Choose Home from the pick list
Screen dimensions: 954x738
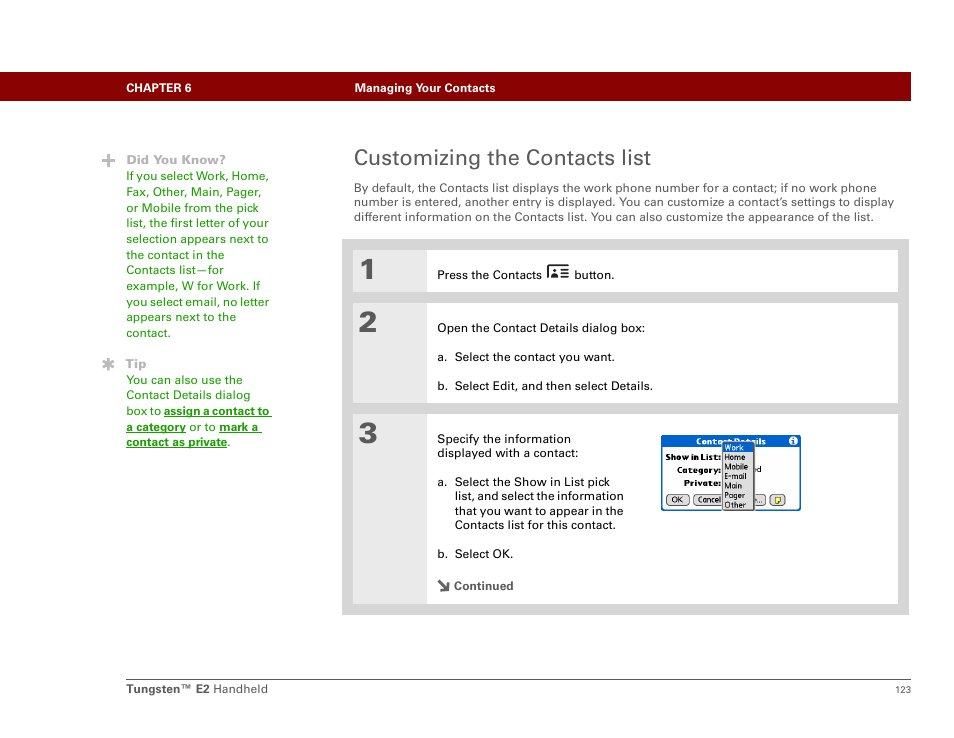click(x=738, y=458)
